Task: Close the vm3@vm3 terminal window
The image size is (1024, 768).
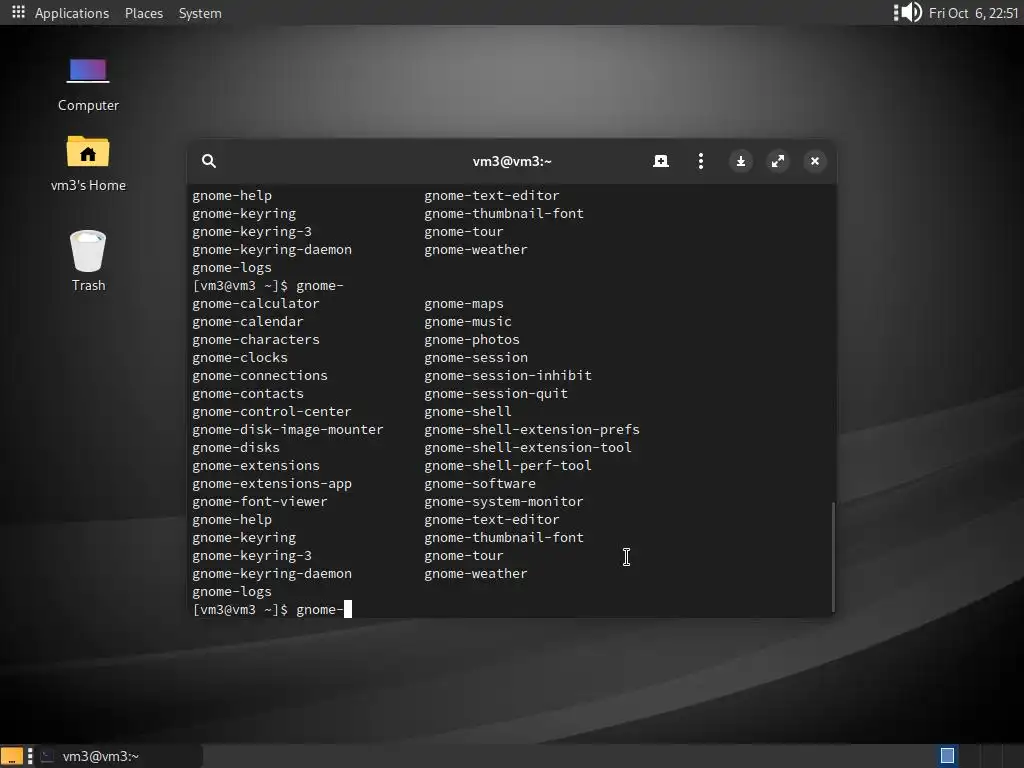Action: click(815, 161)
